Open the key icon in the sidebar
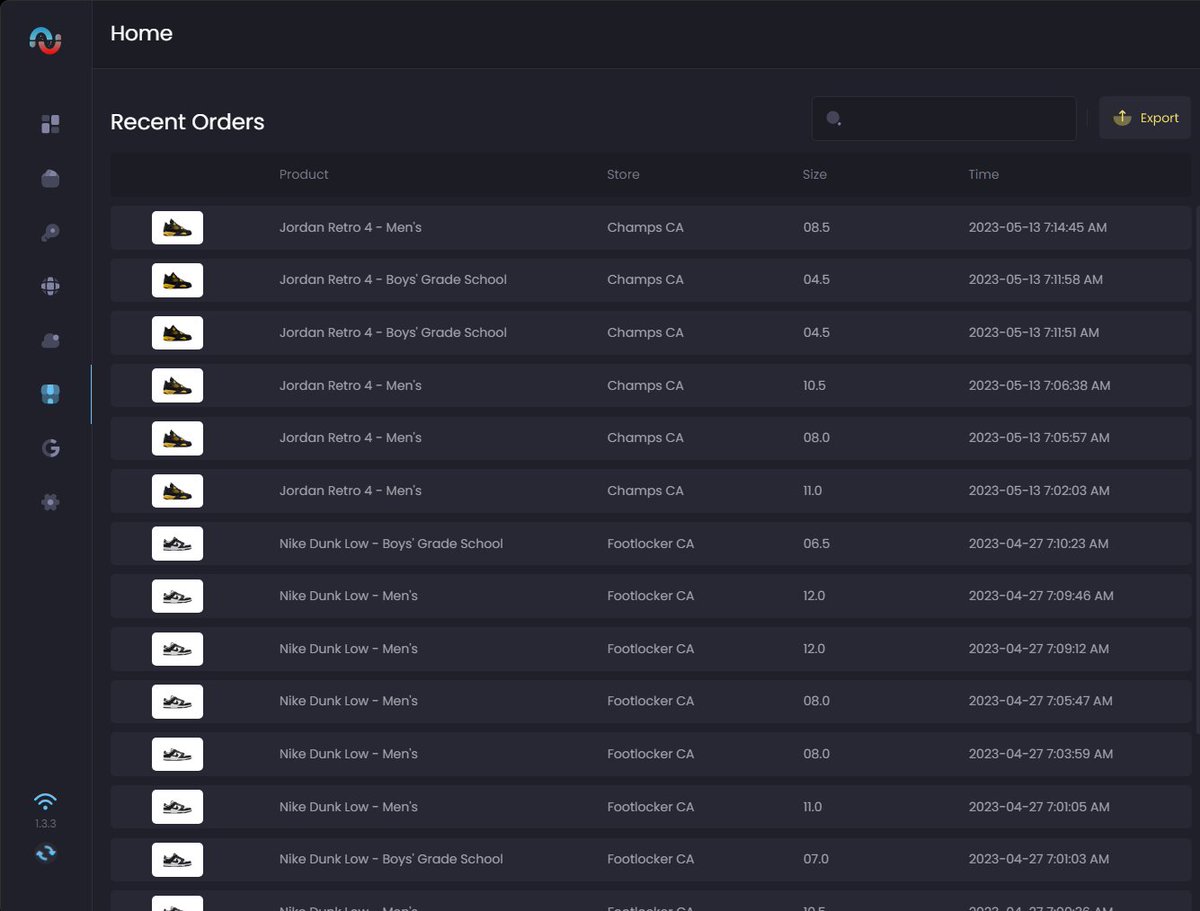Image resolution: width=1200 pixels, height=911 pixels. point(50,232)
